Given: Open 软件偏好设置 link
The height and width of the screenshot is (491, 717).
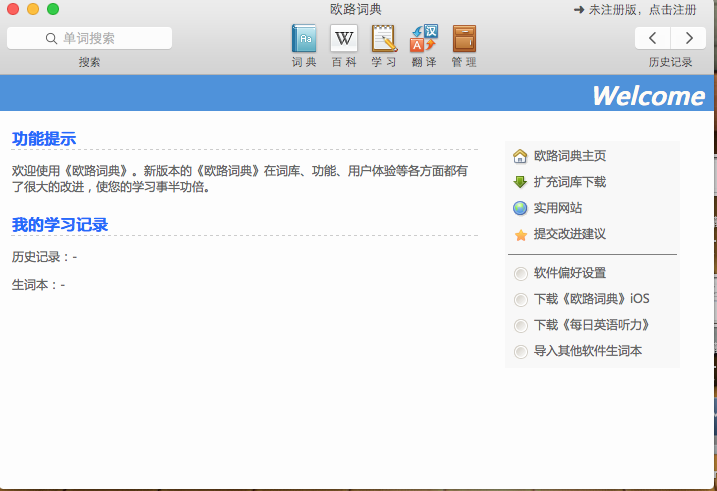Looking at the screenshot, I should coord(570,273).
